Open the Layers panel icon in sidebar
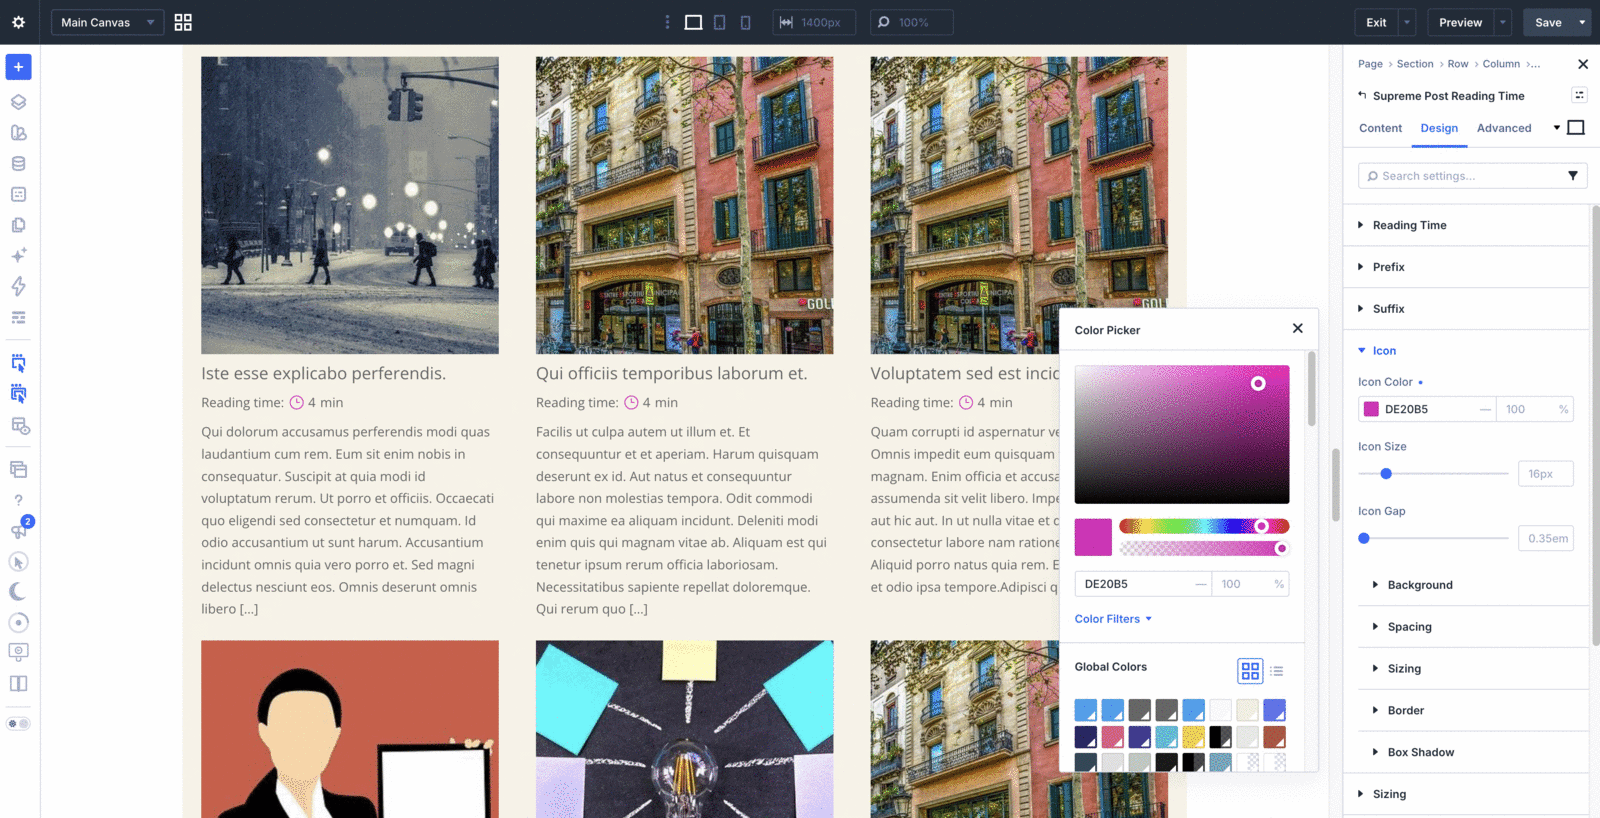The image size is (1600, 818). 18,102
